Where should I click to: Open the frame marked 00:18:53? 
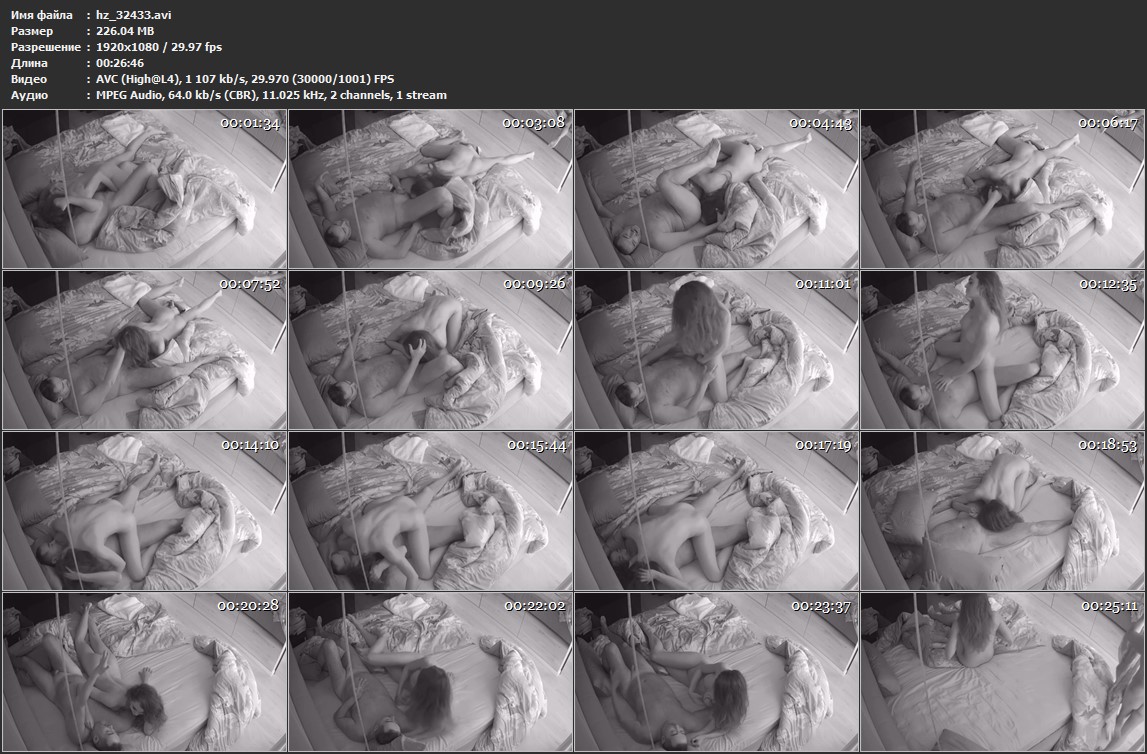click(1002, 510)
